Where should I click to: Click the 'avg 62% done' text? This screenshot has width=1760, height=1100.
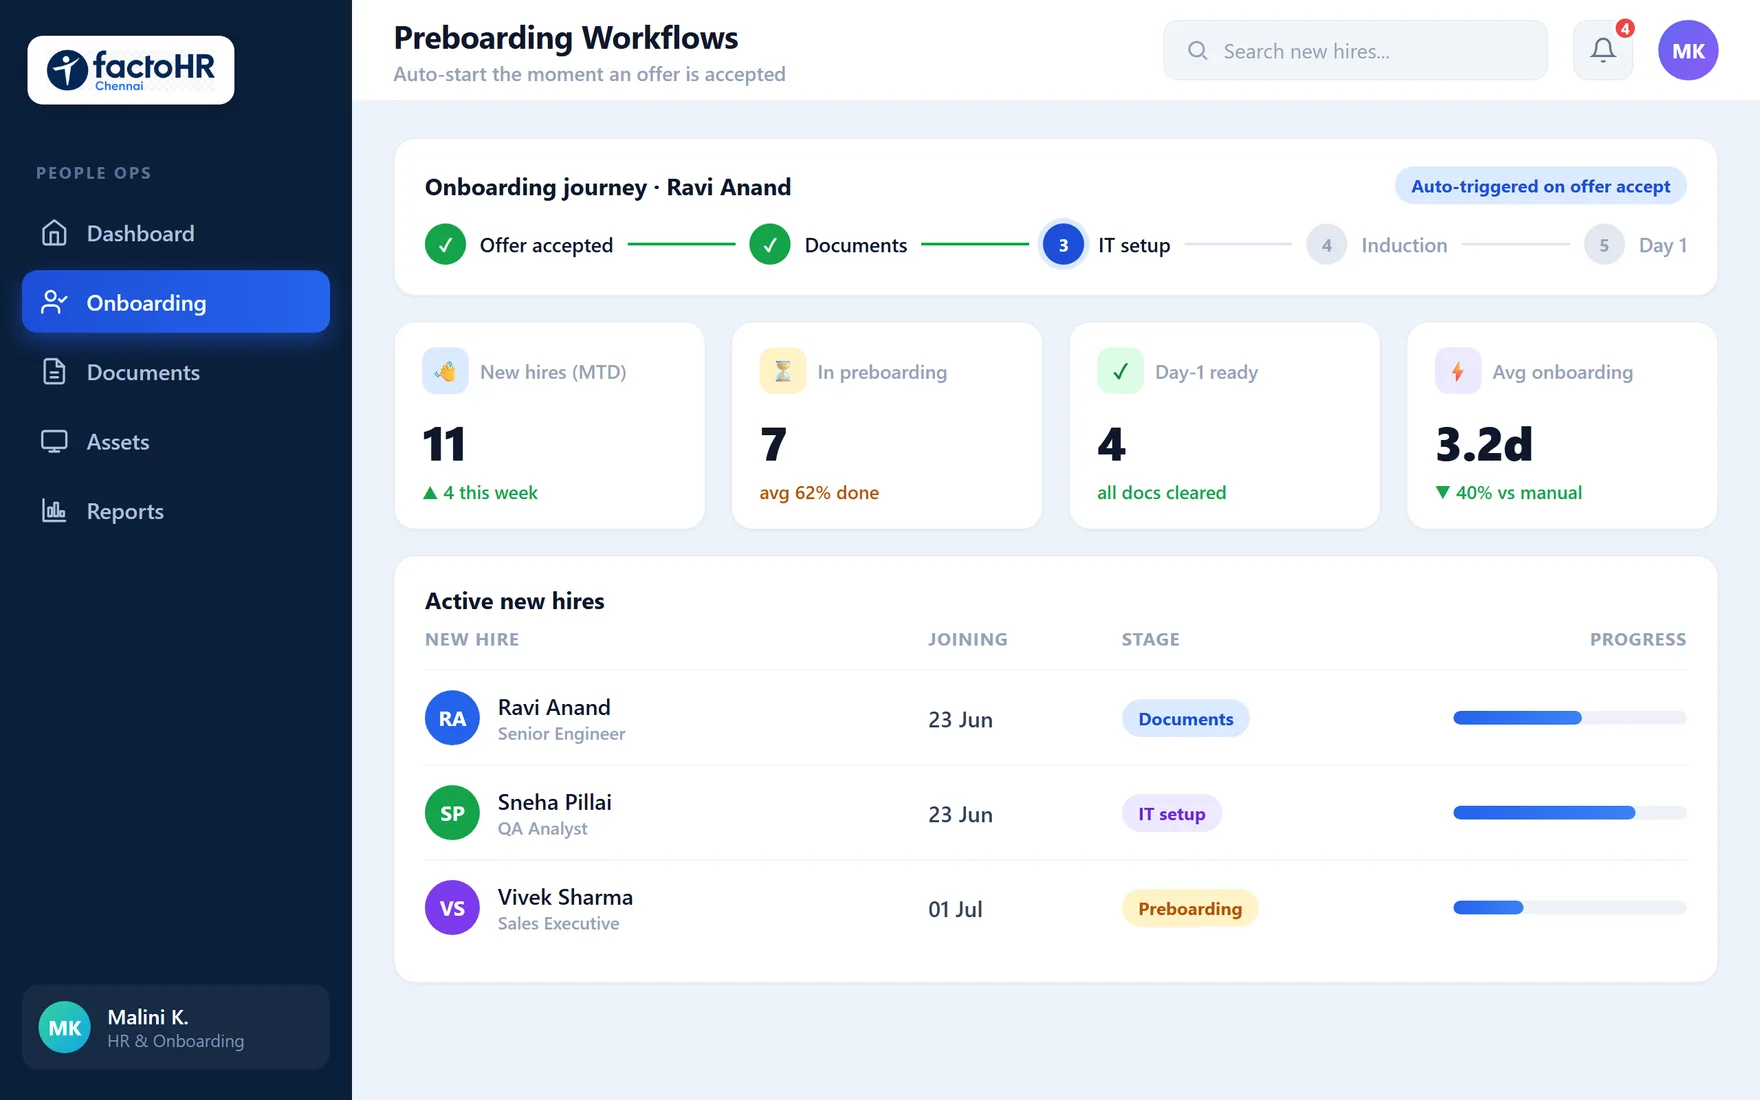[819, 492]
